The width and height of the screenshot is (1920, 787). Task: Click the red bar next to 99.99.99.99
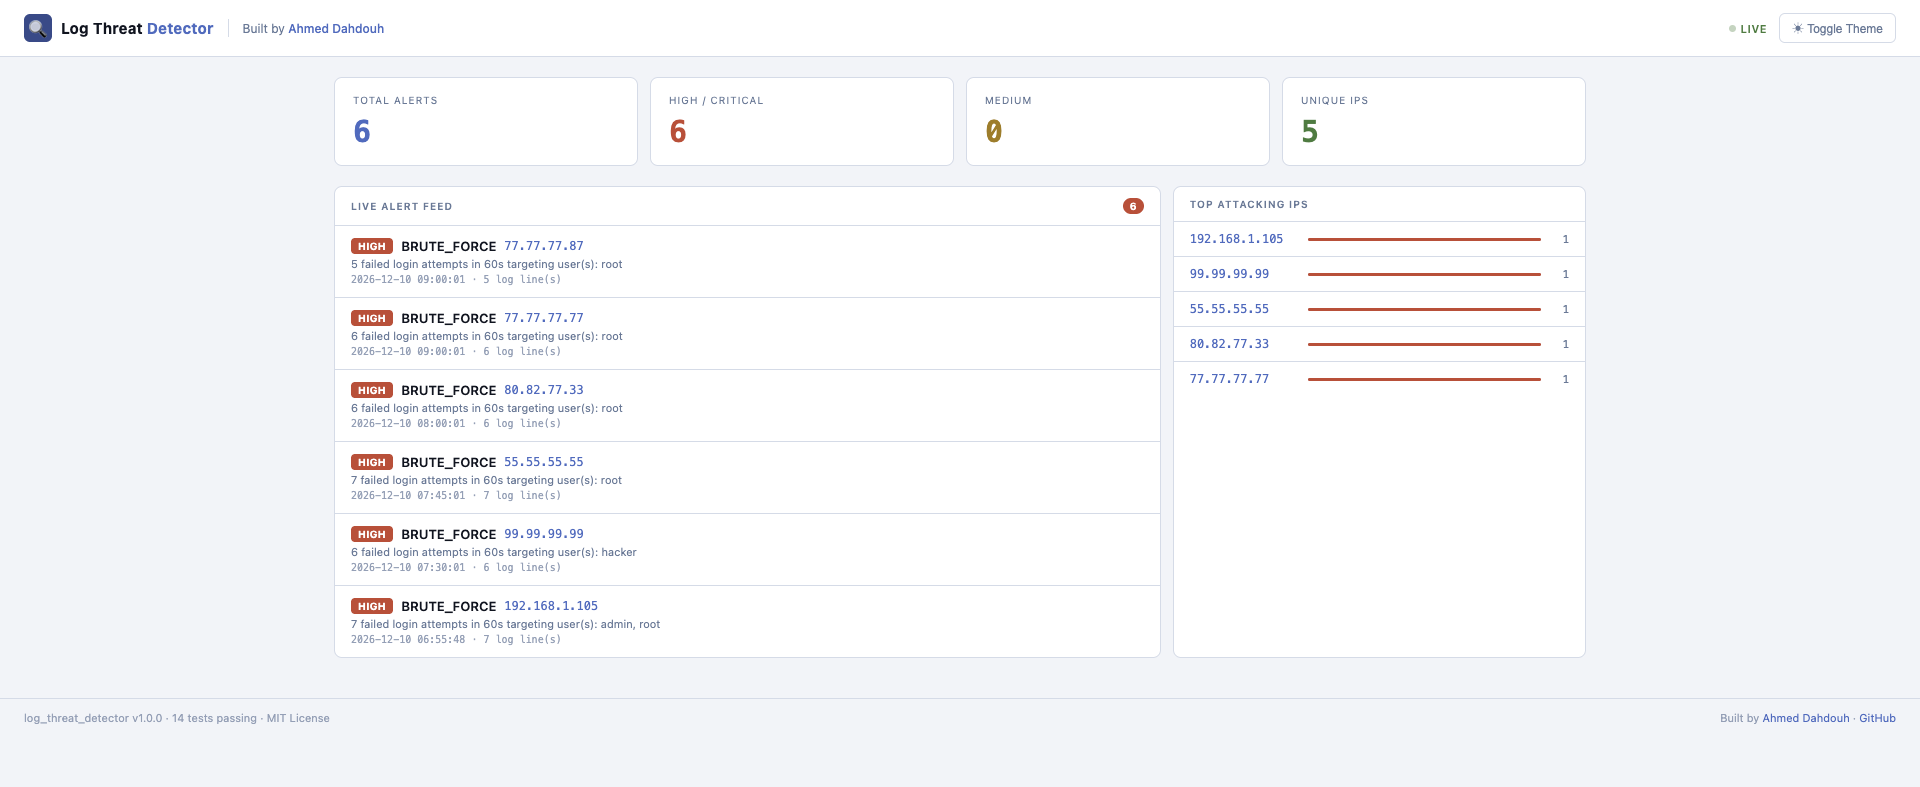click(1424, 274)
